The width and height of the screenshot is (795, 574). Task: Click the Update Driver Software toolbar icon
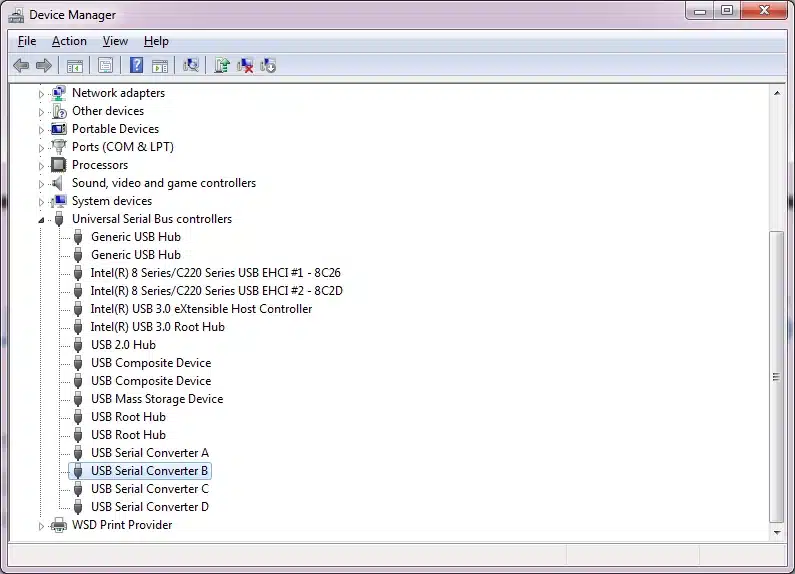point(222,65)
